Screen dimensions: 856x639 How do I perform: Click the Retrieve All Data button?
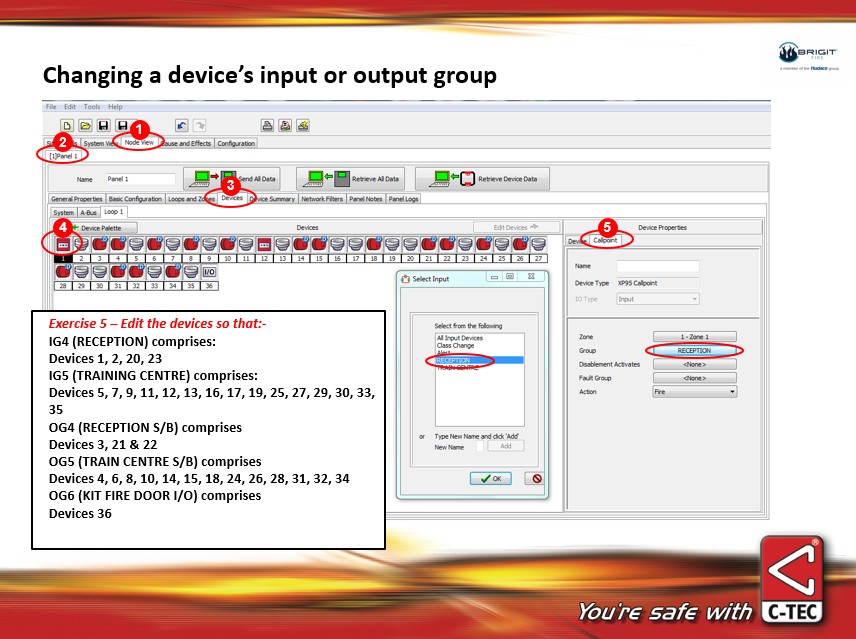click(x=354, y=179)
